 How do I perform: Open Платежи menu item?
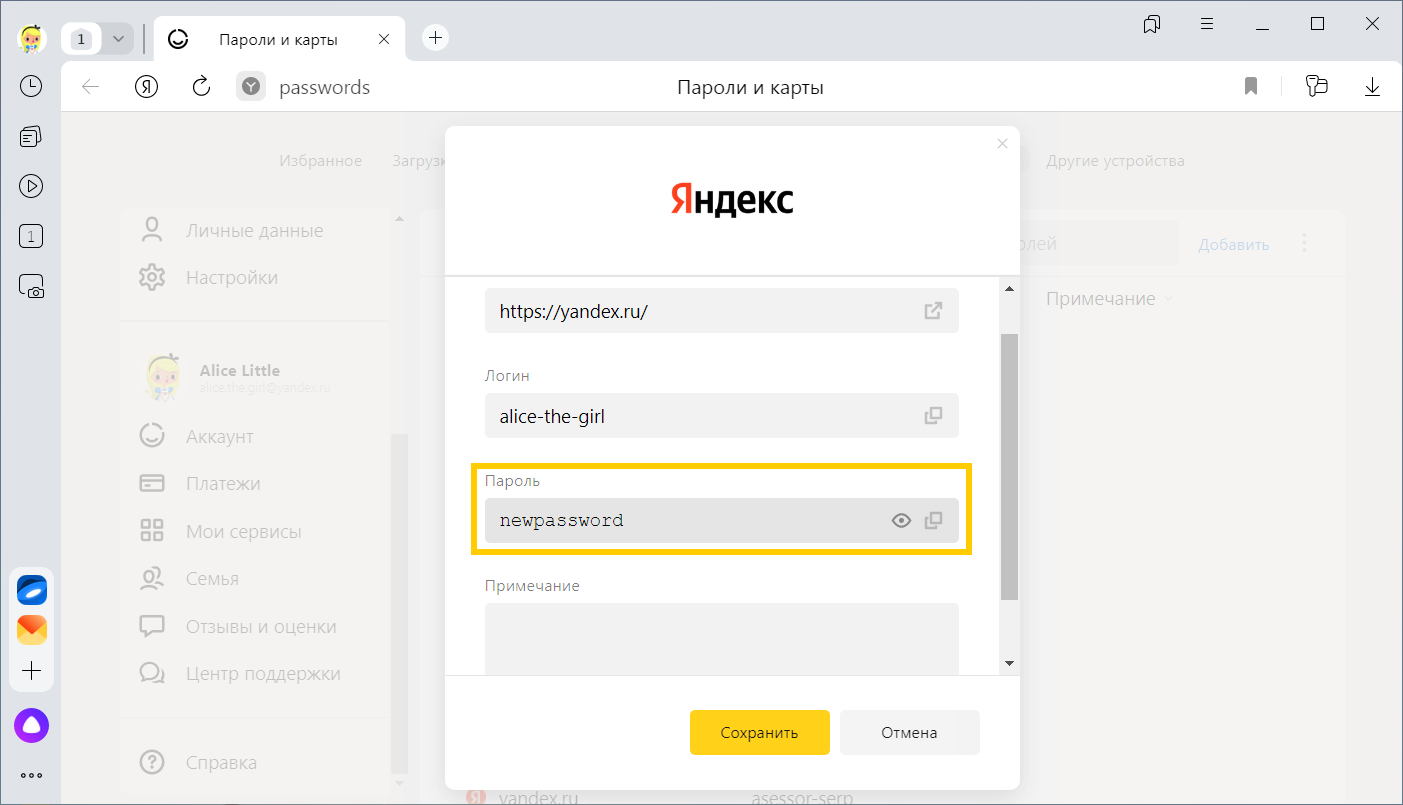tap(223, 484)
